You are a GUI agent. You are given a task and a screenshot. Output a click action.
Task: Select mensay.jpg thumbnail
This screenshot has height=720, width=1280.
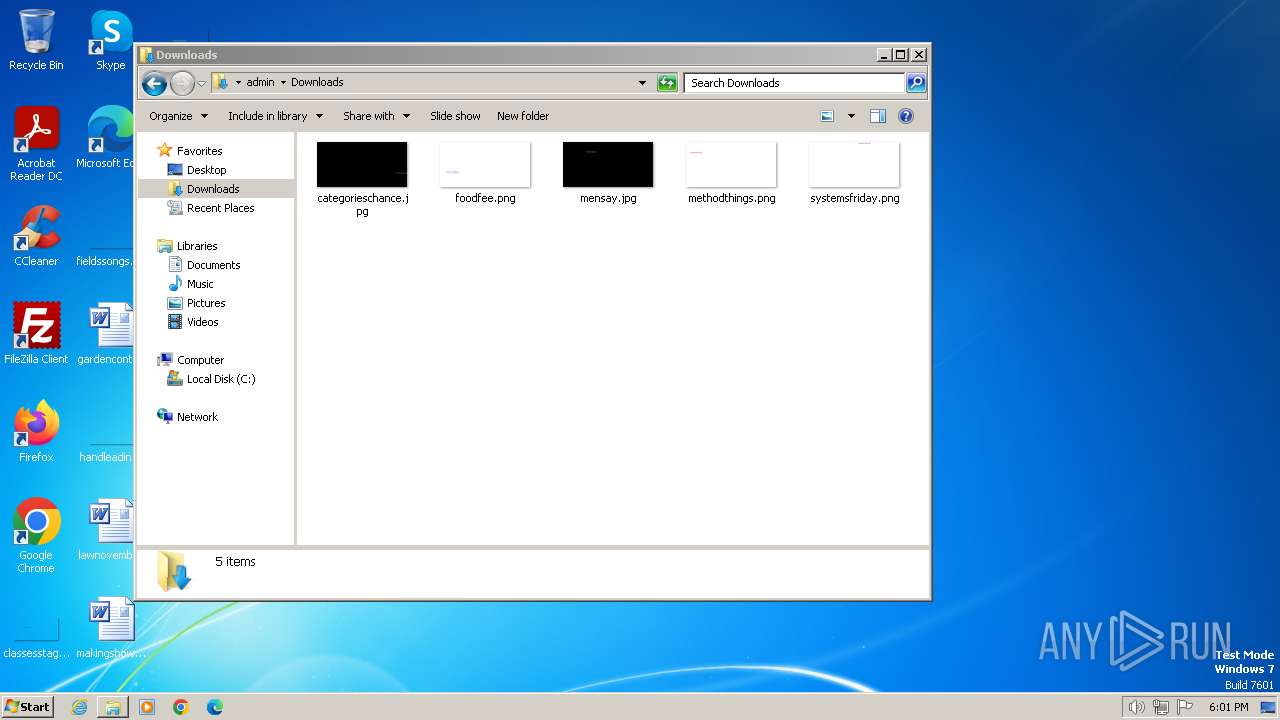click(x=608, y=165)
